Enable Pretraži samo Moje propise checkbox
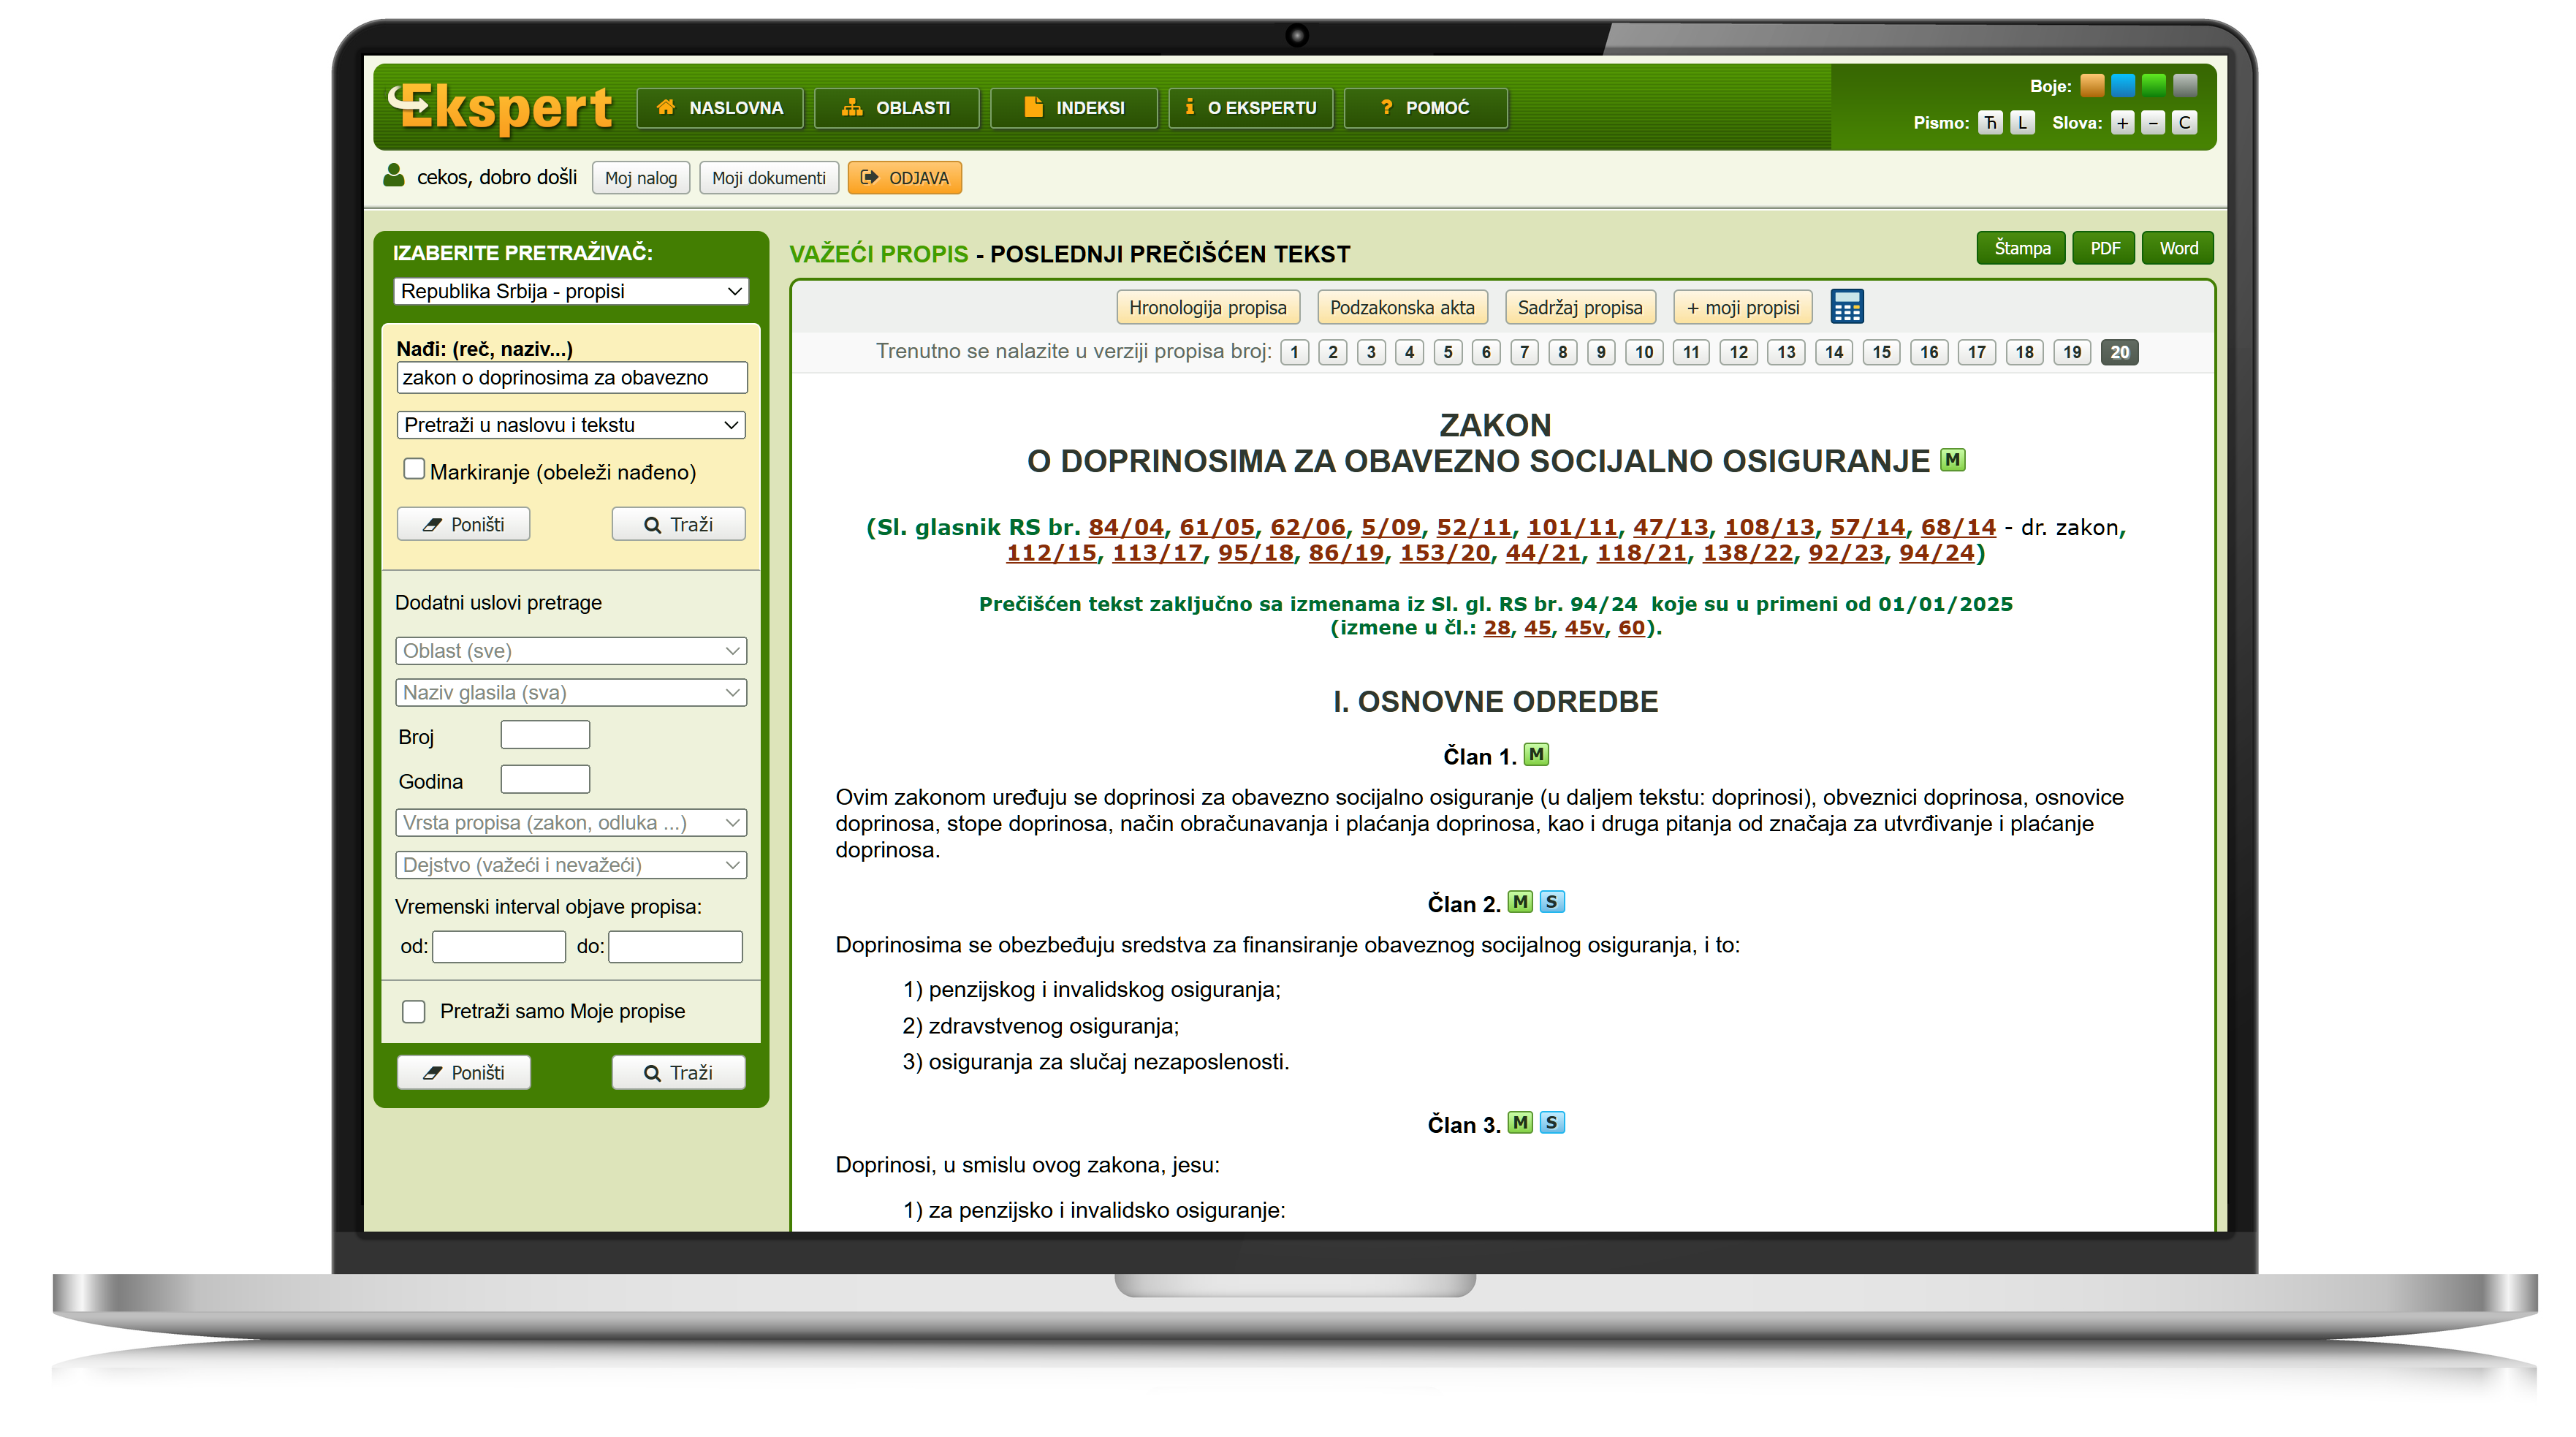This screenshot has width=2576, height=1437. 414,1011
